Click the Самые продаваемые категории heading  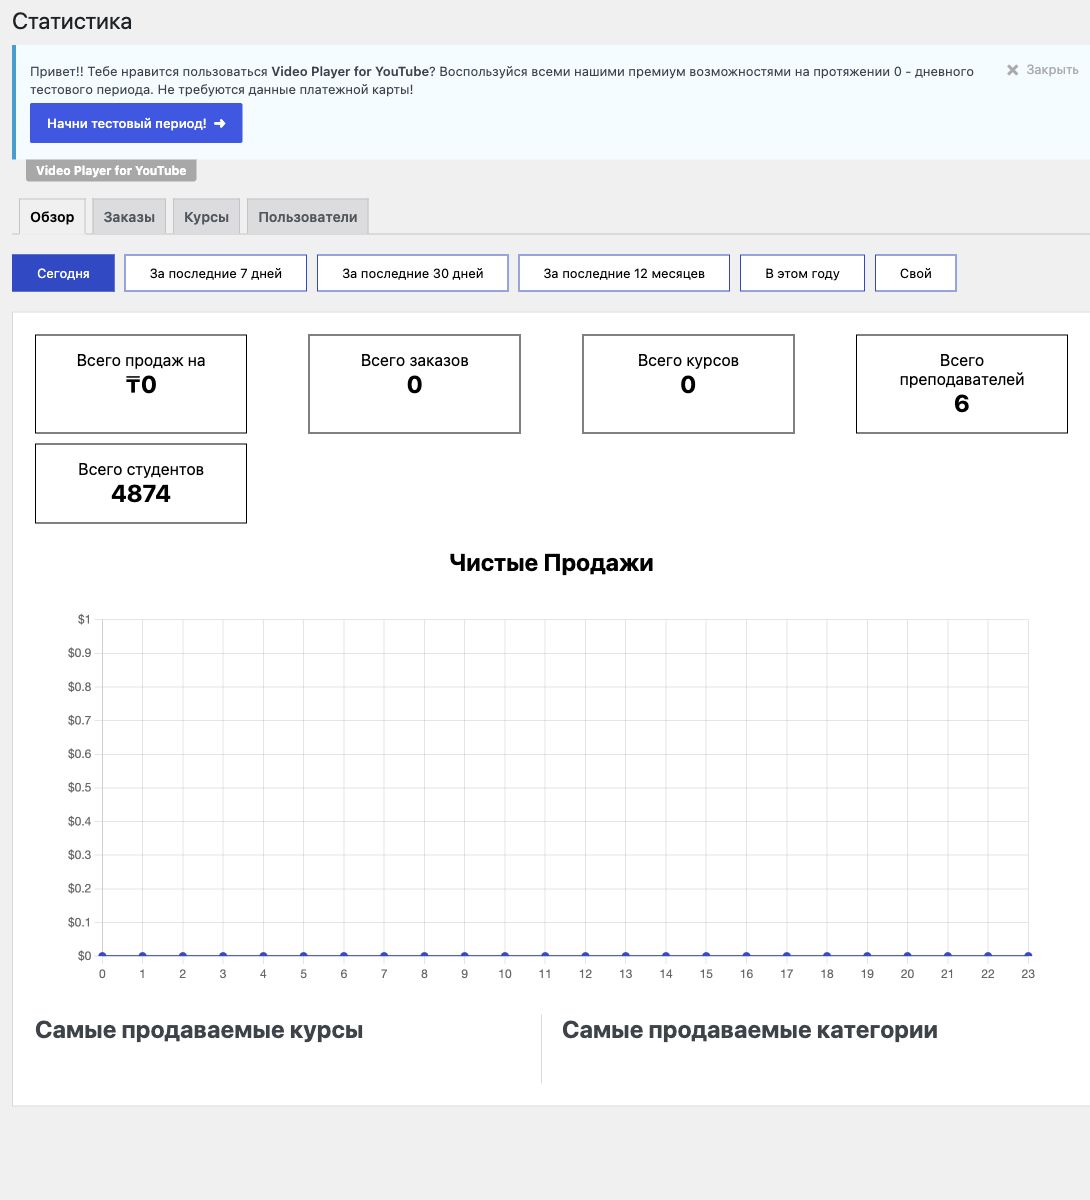[750, 1030]
